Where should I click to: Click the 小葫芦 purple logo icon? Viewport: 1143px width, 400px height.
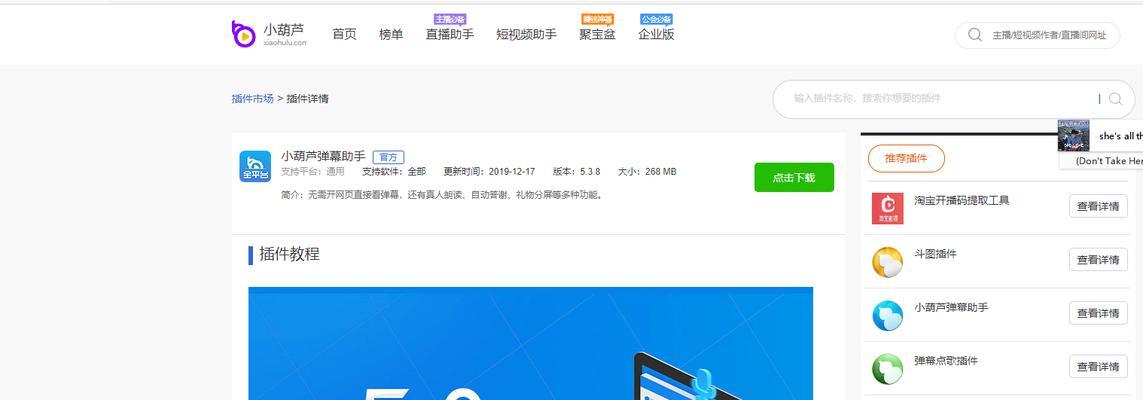[243, 34]
